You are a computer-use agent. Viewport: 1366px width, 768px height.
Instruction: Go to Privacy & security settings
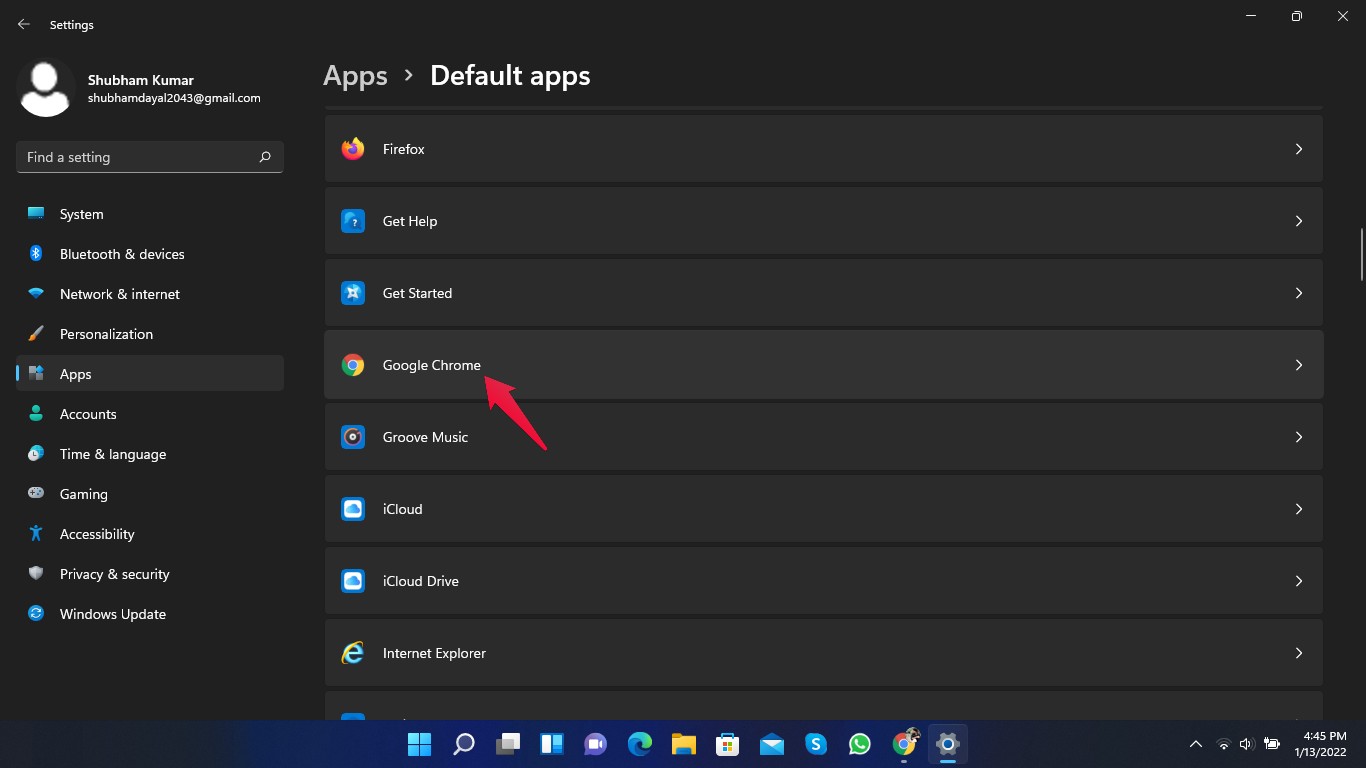click(x=115, y=574)
